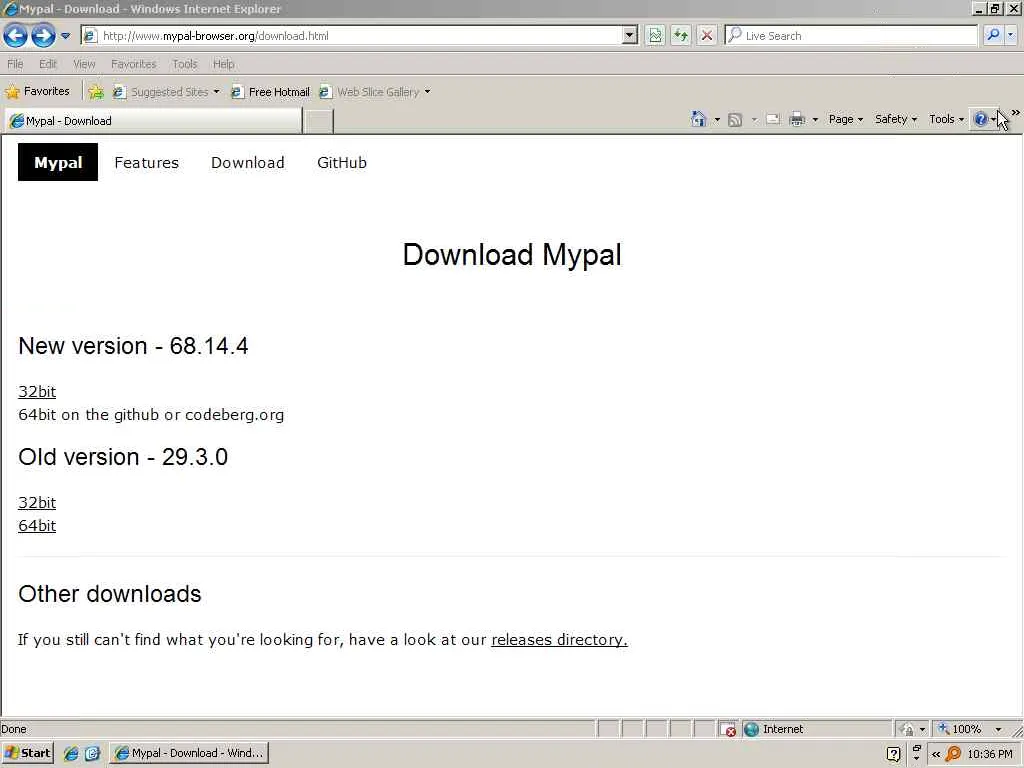Viewport: 1024px width, 768px height.
Task: Select the Mypal - Download tab
Action: pos(153,121)
